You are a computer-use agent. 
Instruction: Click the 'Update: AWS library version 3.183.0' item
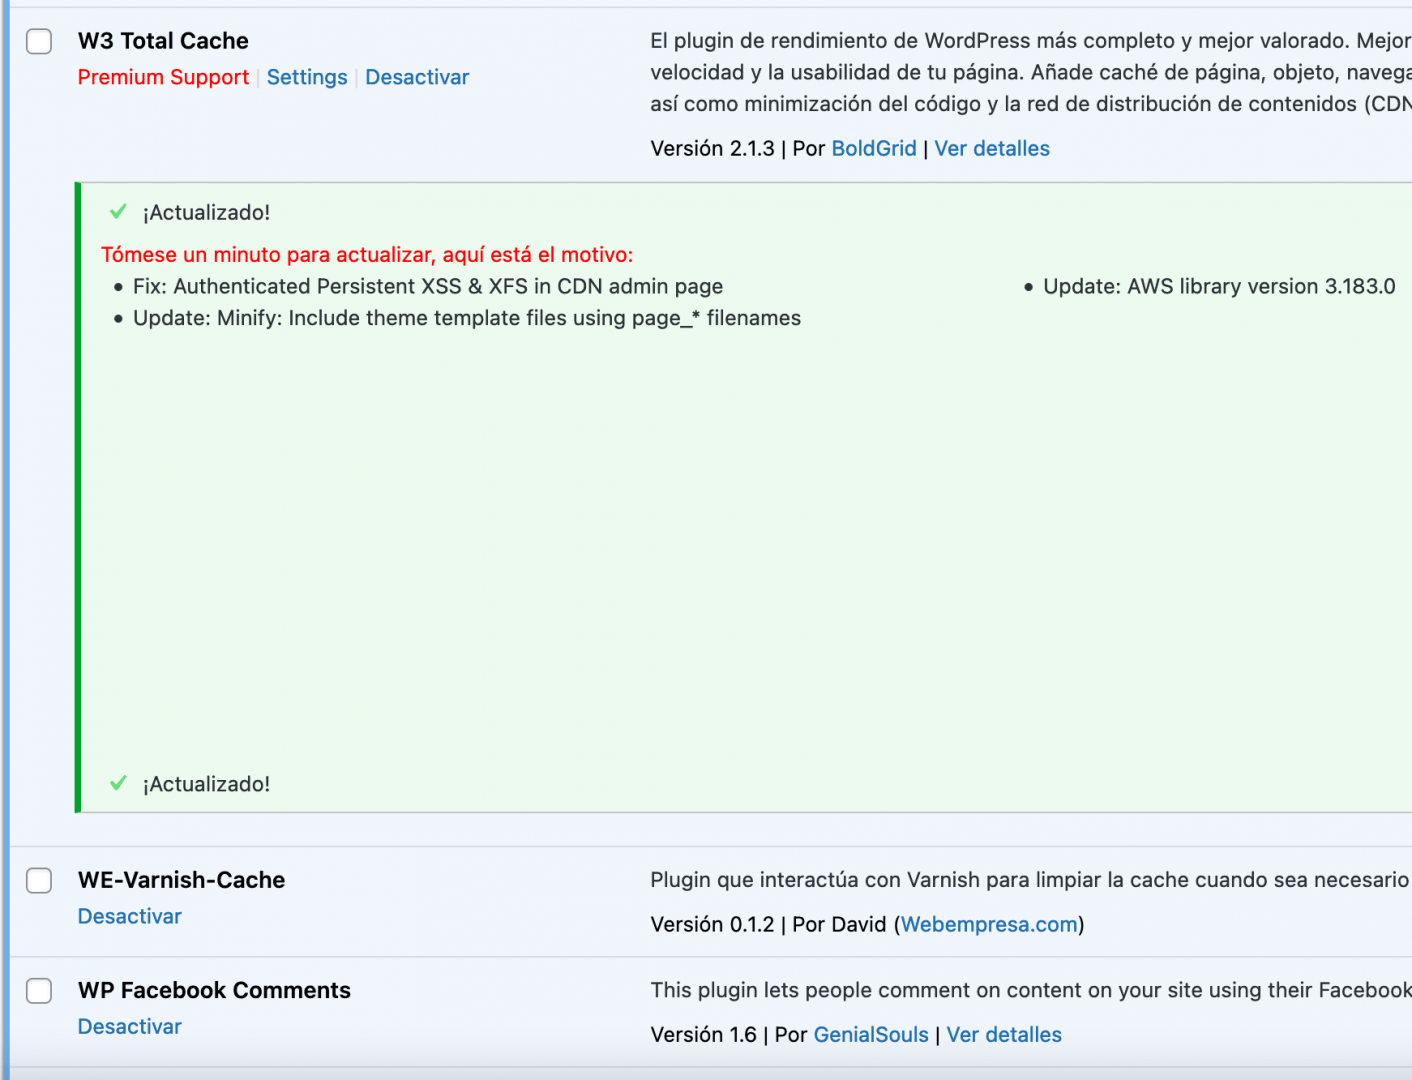tap(1219, 286)
